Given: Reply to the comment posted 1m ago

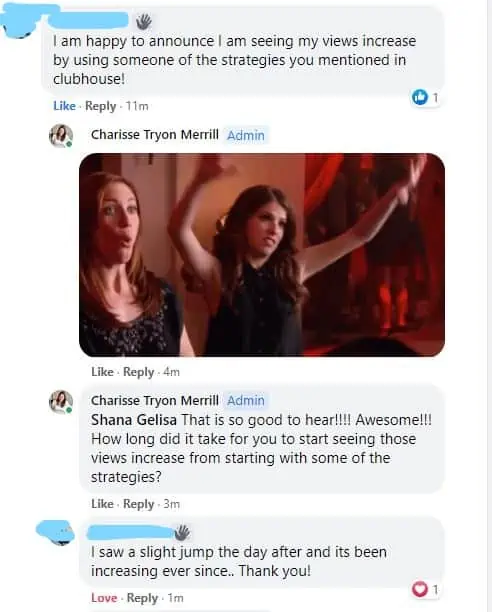Looking at the screenshot, I should (x=142, y=598).
